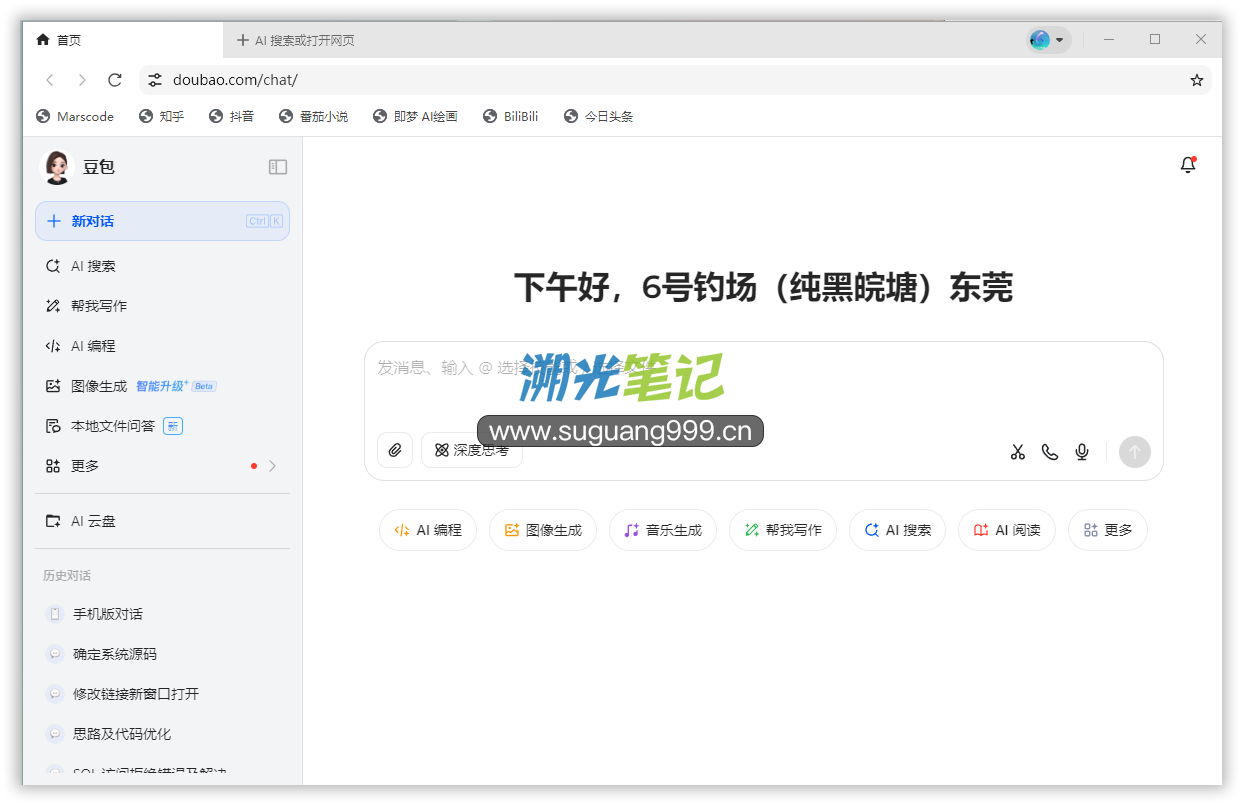Open AI 编程 in the sidebar
1242x805 pixels.
coord(162,346)
